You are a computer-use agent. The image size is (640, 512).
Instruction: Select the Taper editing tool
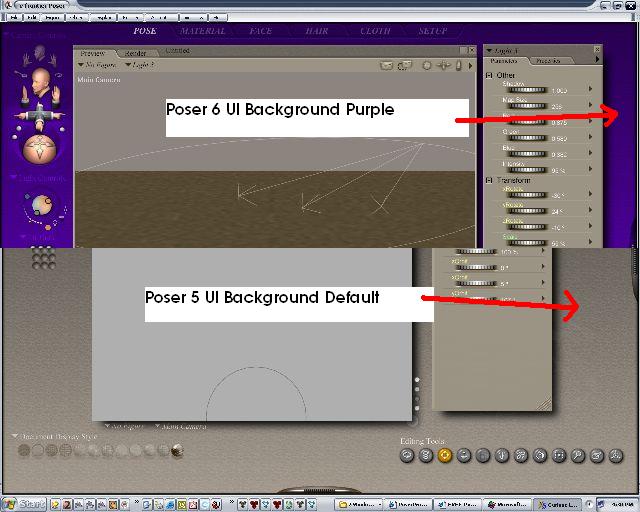click(x=502, y=455)
